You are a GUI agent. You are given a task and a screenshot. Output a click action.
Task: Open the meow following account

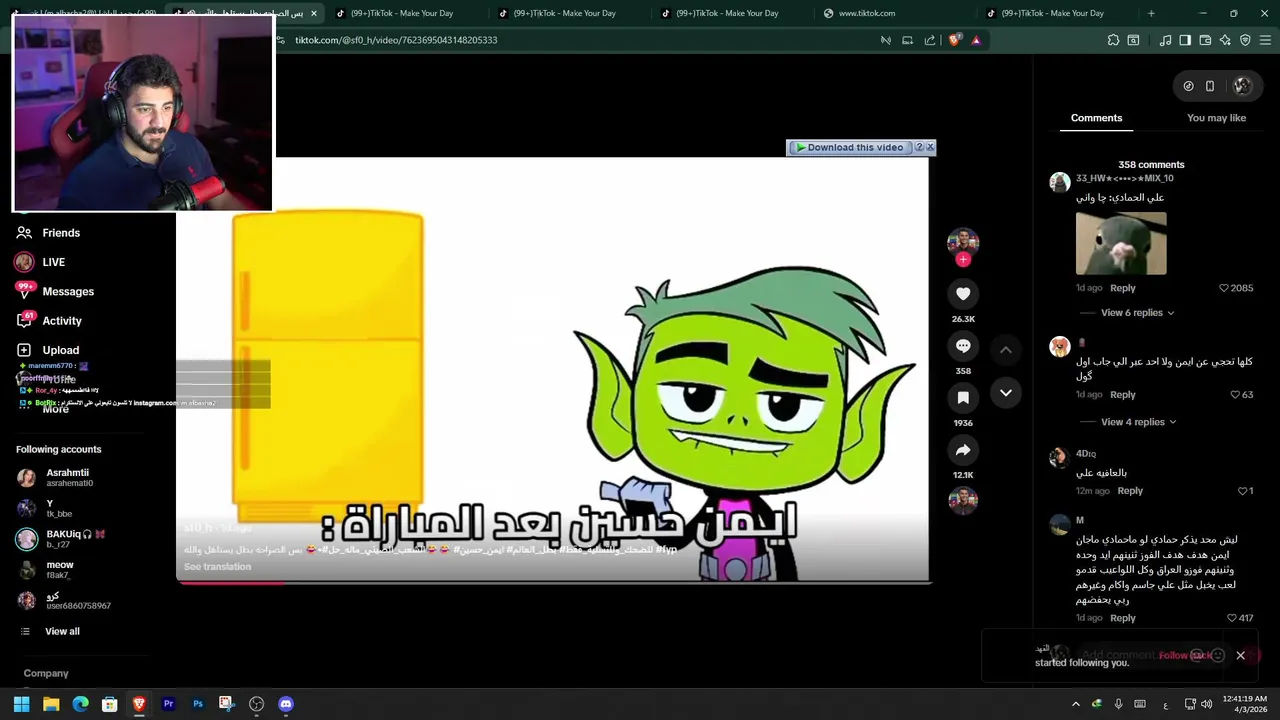(x=59, y=570)
